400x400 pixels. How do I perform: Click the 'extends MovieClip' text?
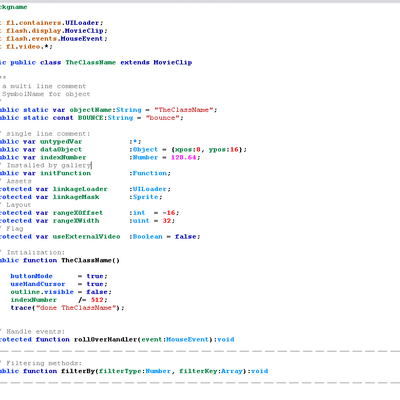tap(156, 62)
